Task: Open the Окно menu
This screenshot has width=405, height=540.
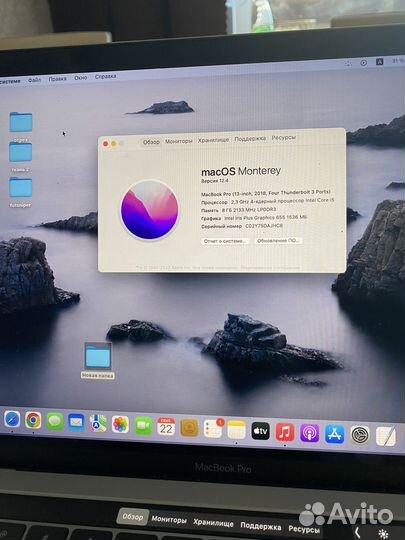Action: [x=81, y=78]
